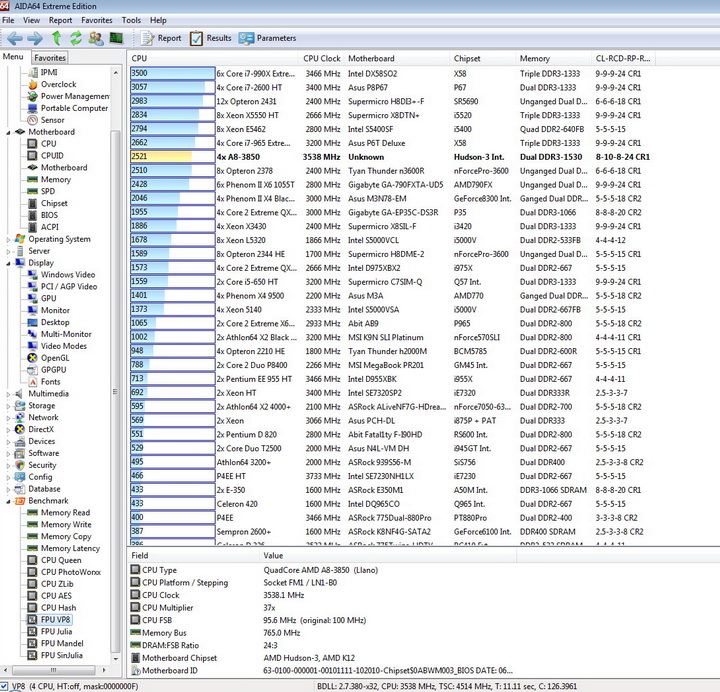Click the Field column header
This screenshot has height=692, width=720.
(193, 555)
